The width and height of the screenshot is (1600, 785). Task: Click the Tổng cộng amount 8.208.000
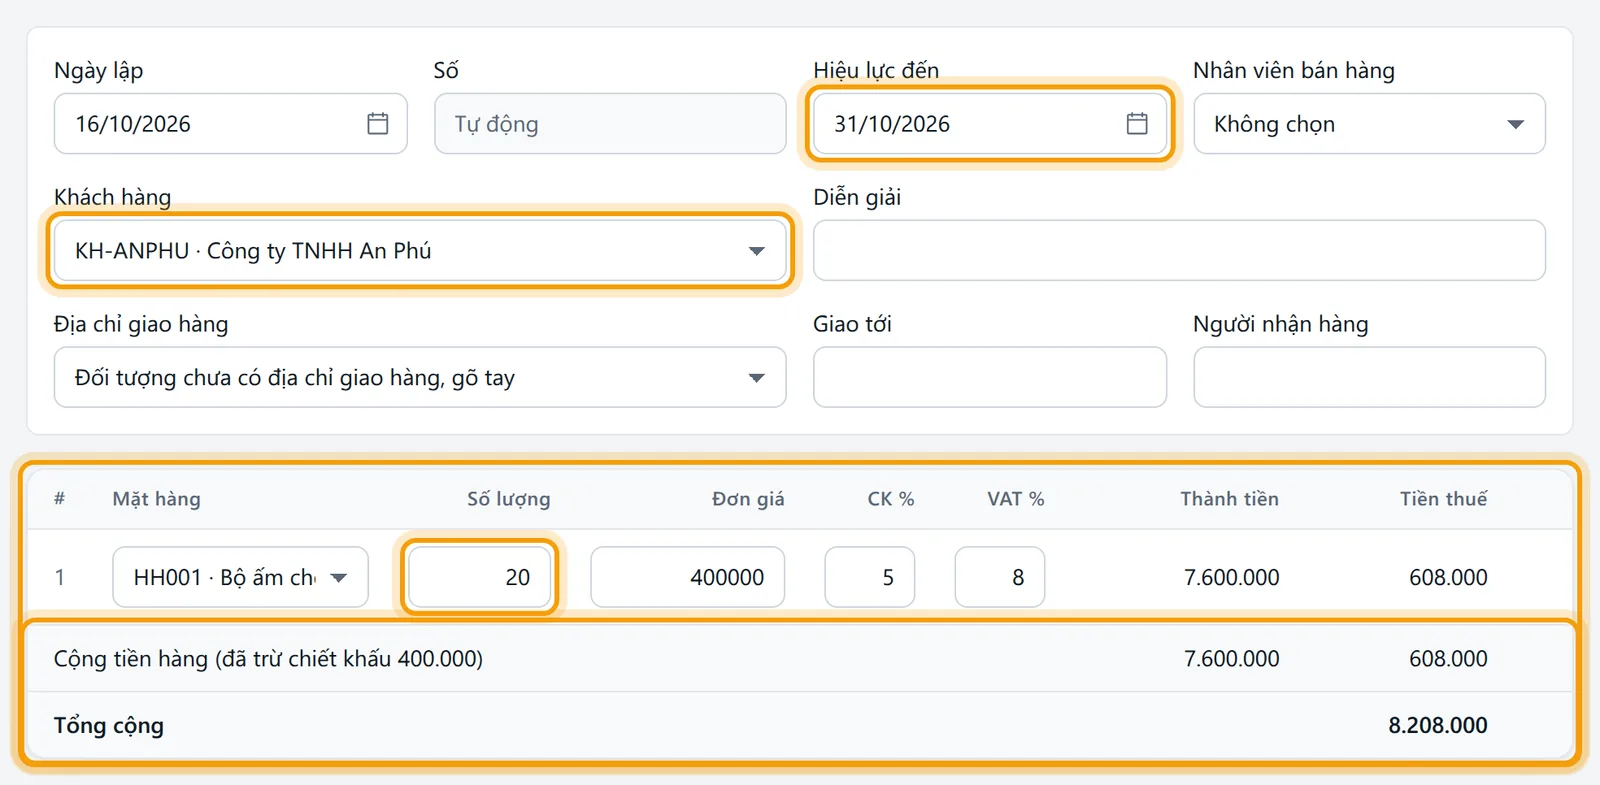(x=1437, y=726)
